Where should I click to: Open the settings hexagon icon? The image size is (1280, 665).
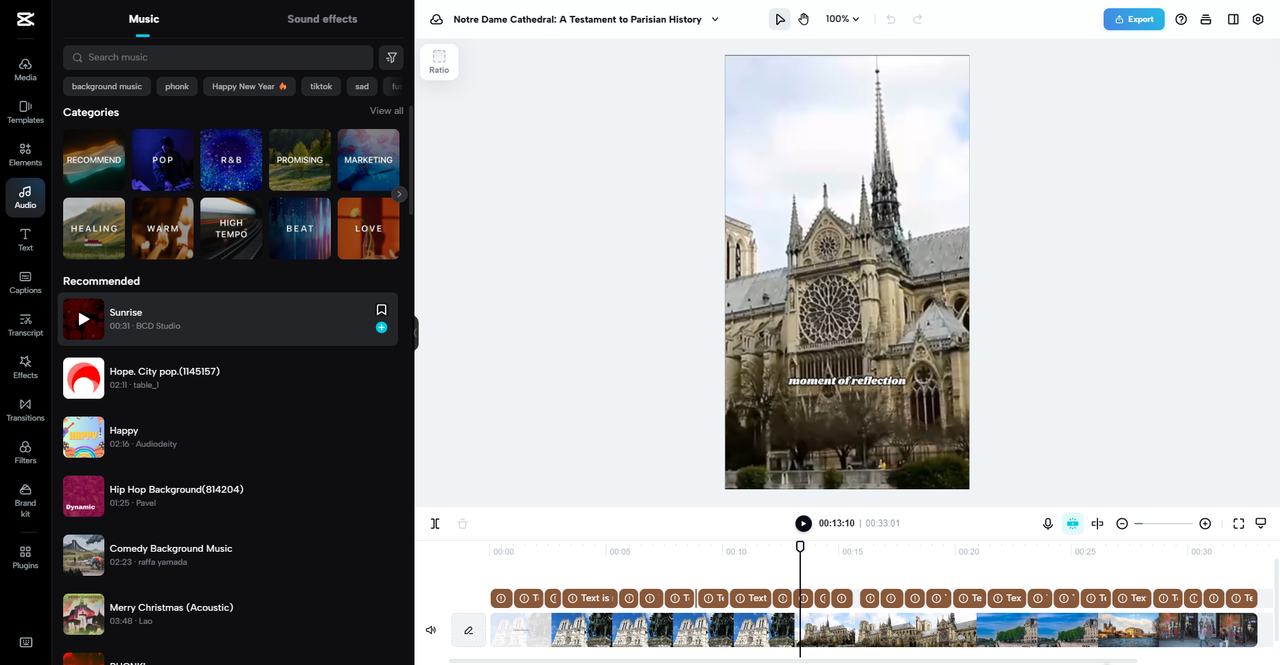coord(1258,19)
